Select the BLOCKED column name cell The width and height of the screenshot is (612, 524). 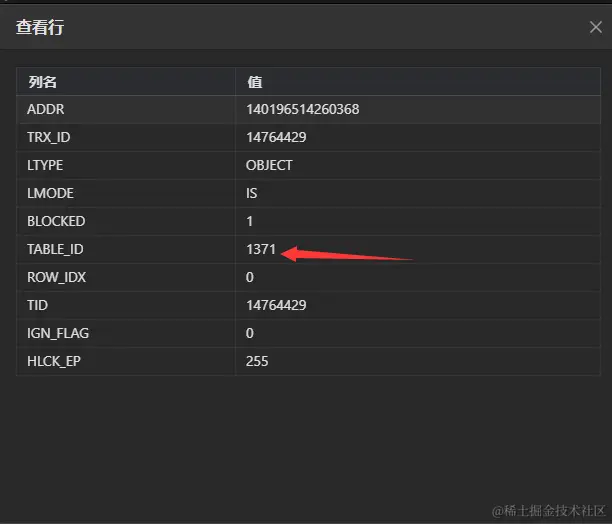[x=126, y=221]
